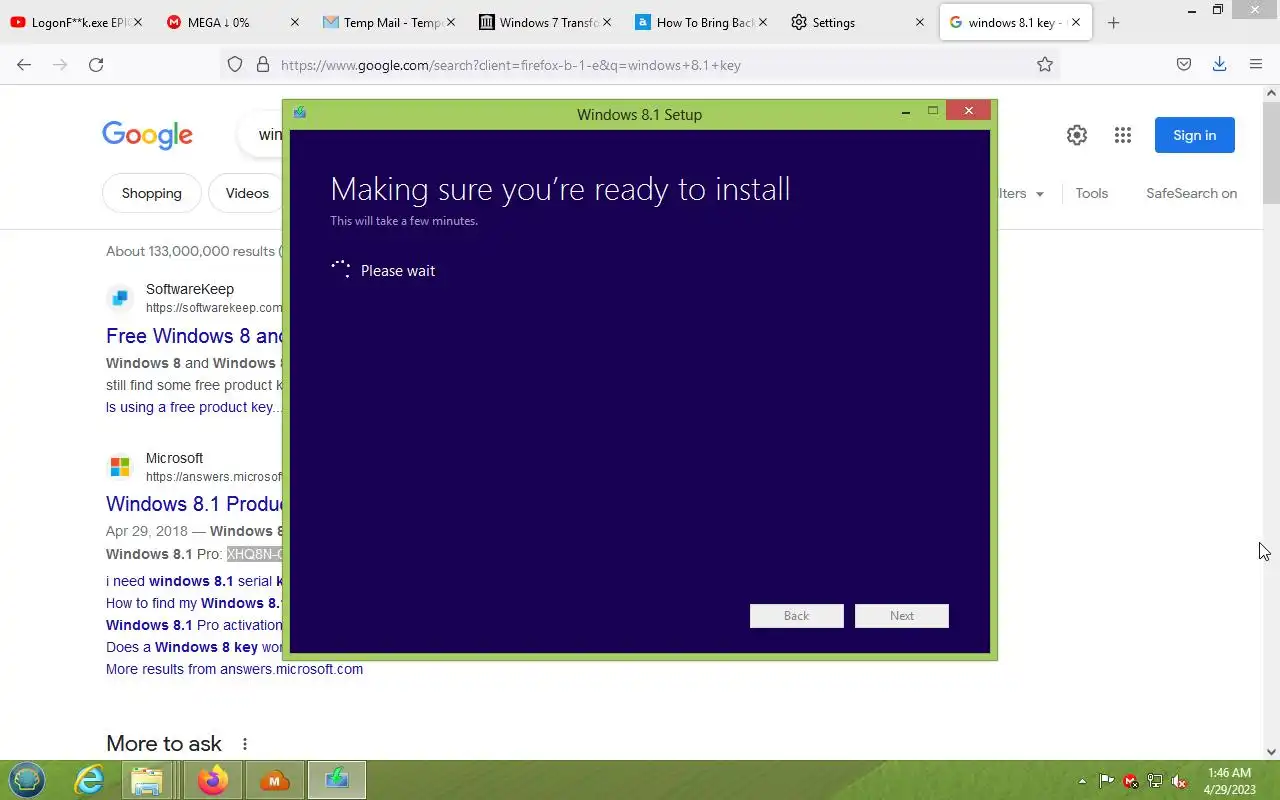Image resolution: width=1280 pixels, height=800 pixels.
Task: Open 'Does a Windows 8 key' link
Action: (195, 647)
